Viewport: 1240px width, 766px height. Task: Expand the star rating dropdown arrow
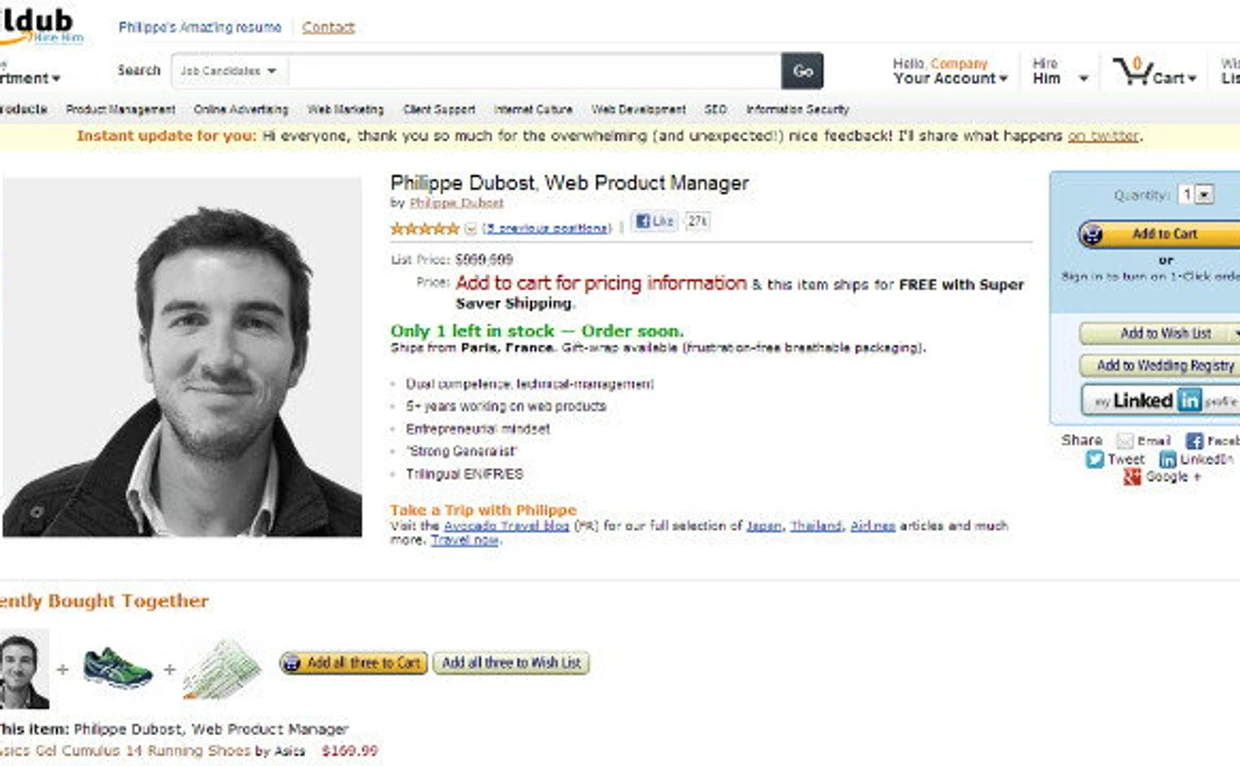point(471,229)
